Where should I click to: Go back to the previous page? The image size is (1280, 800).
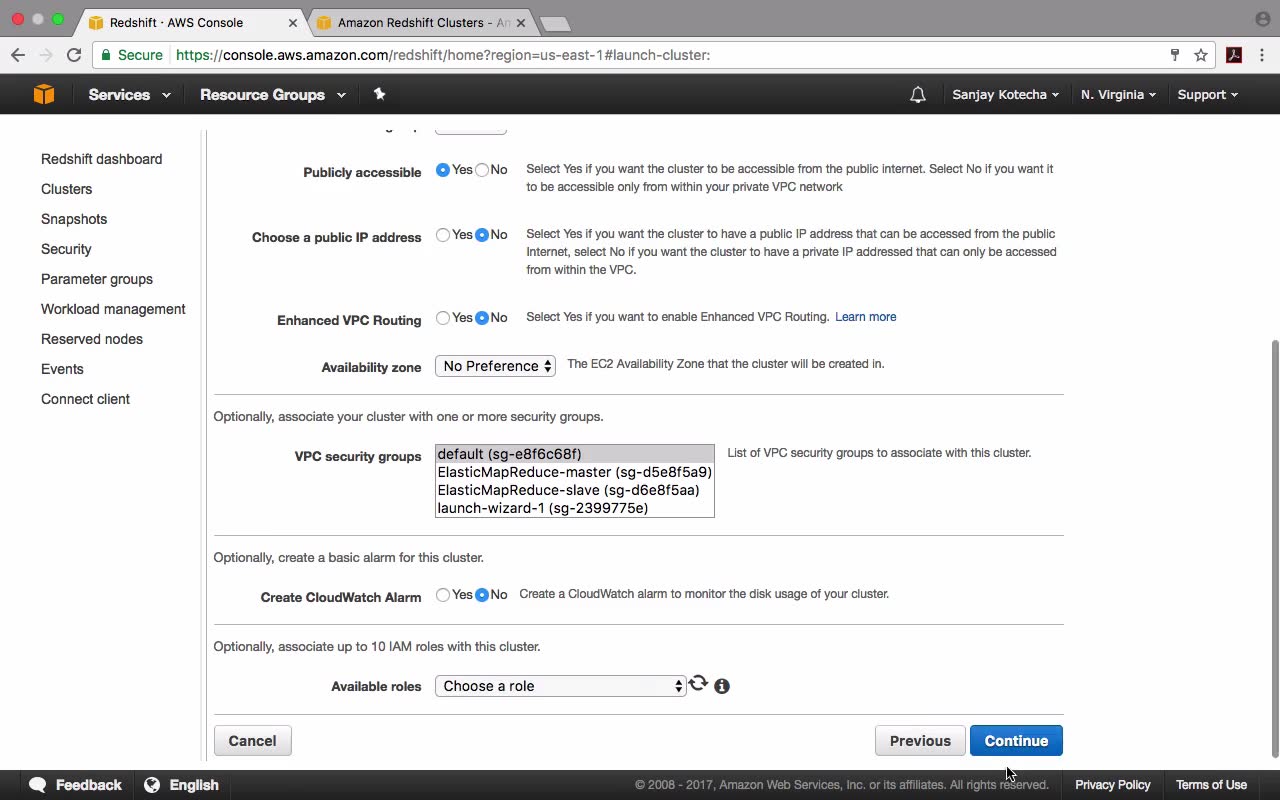(x=18, y=55)
